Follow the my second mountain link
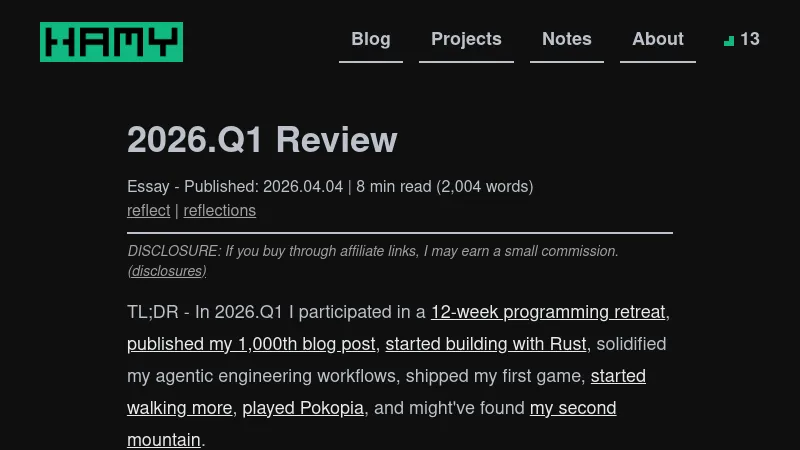 click(572, 408)
